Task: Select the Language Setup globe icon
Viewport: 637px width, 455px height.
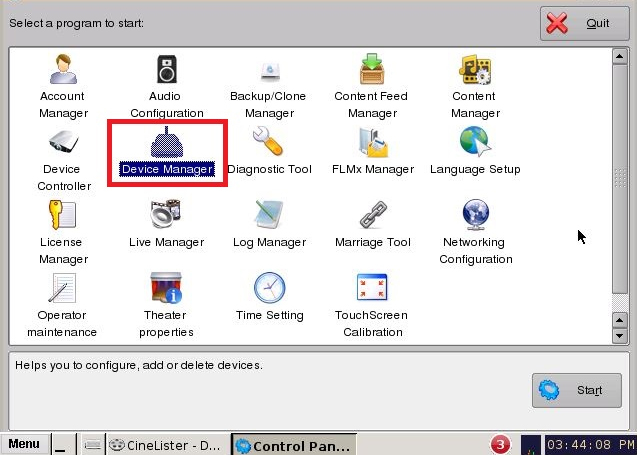Action: tap(475, 141)
